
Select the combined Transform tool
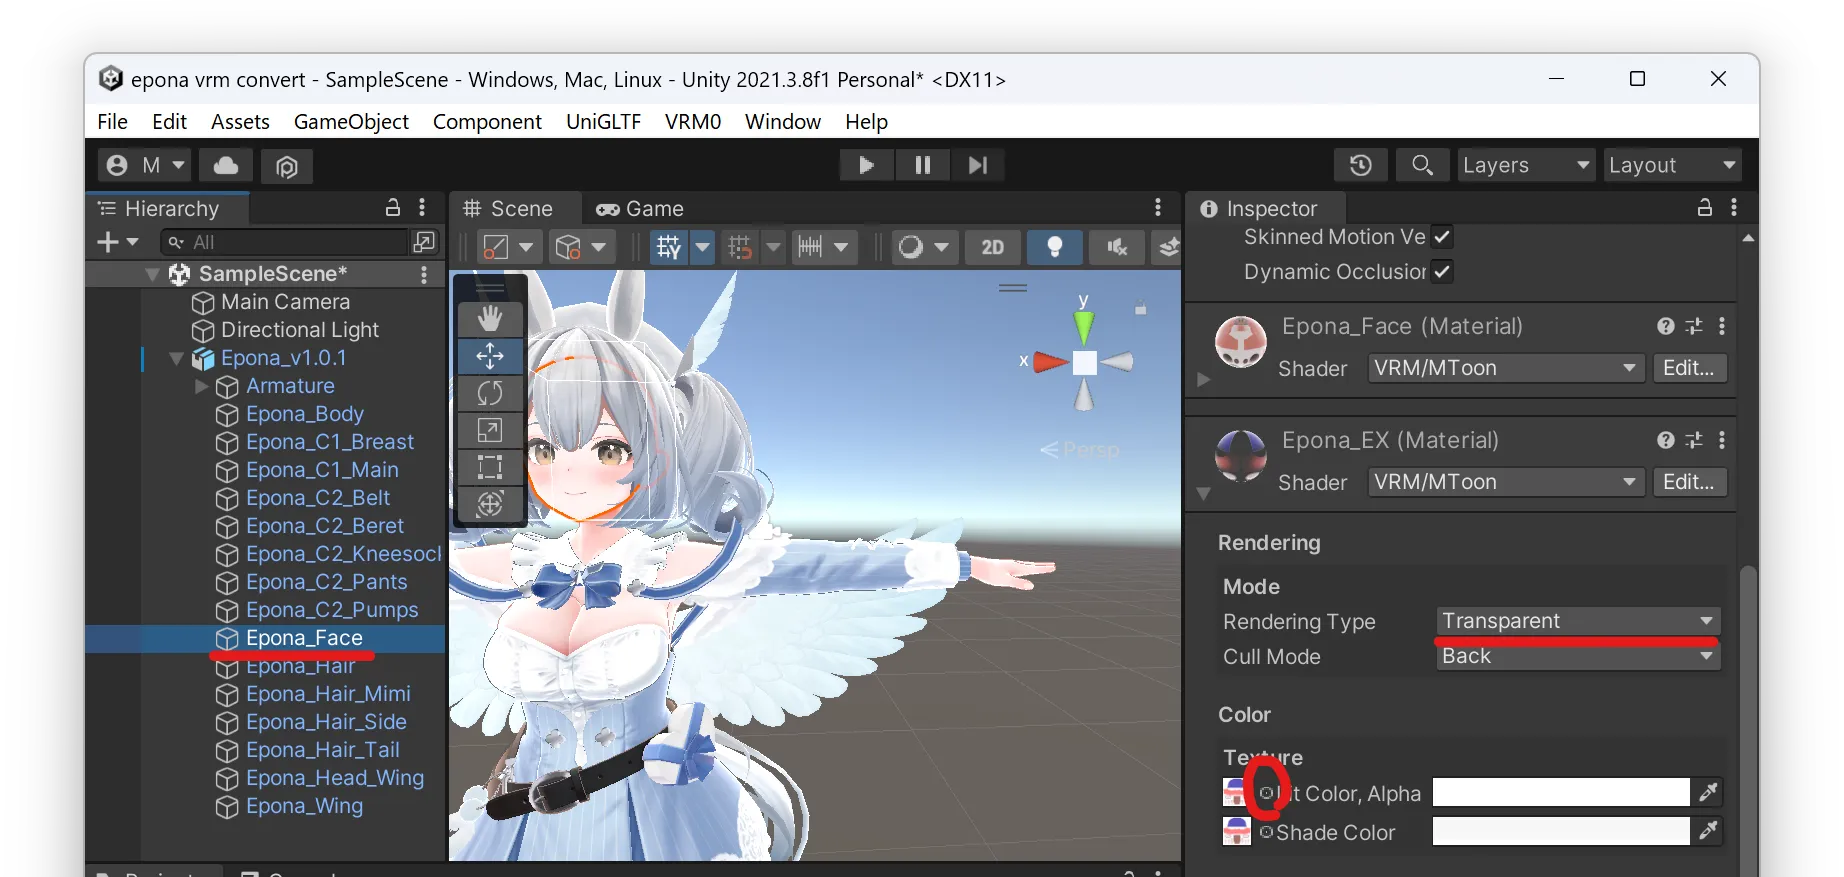490,504
